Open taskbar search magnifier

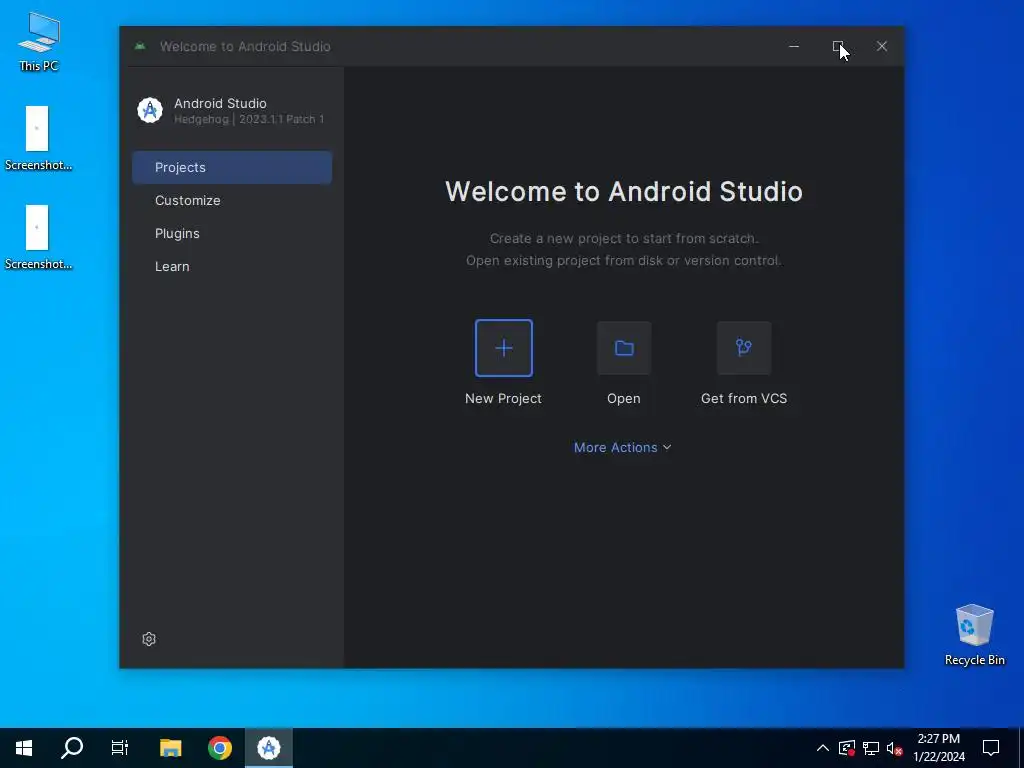click(72, 748)
